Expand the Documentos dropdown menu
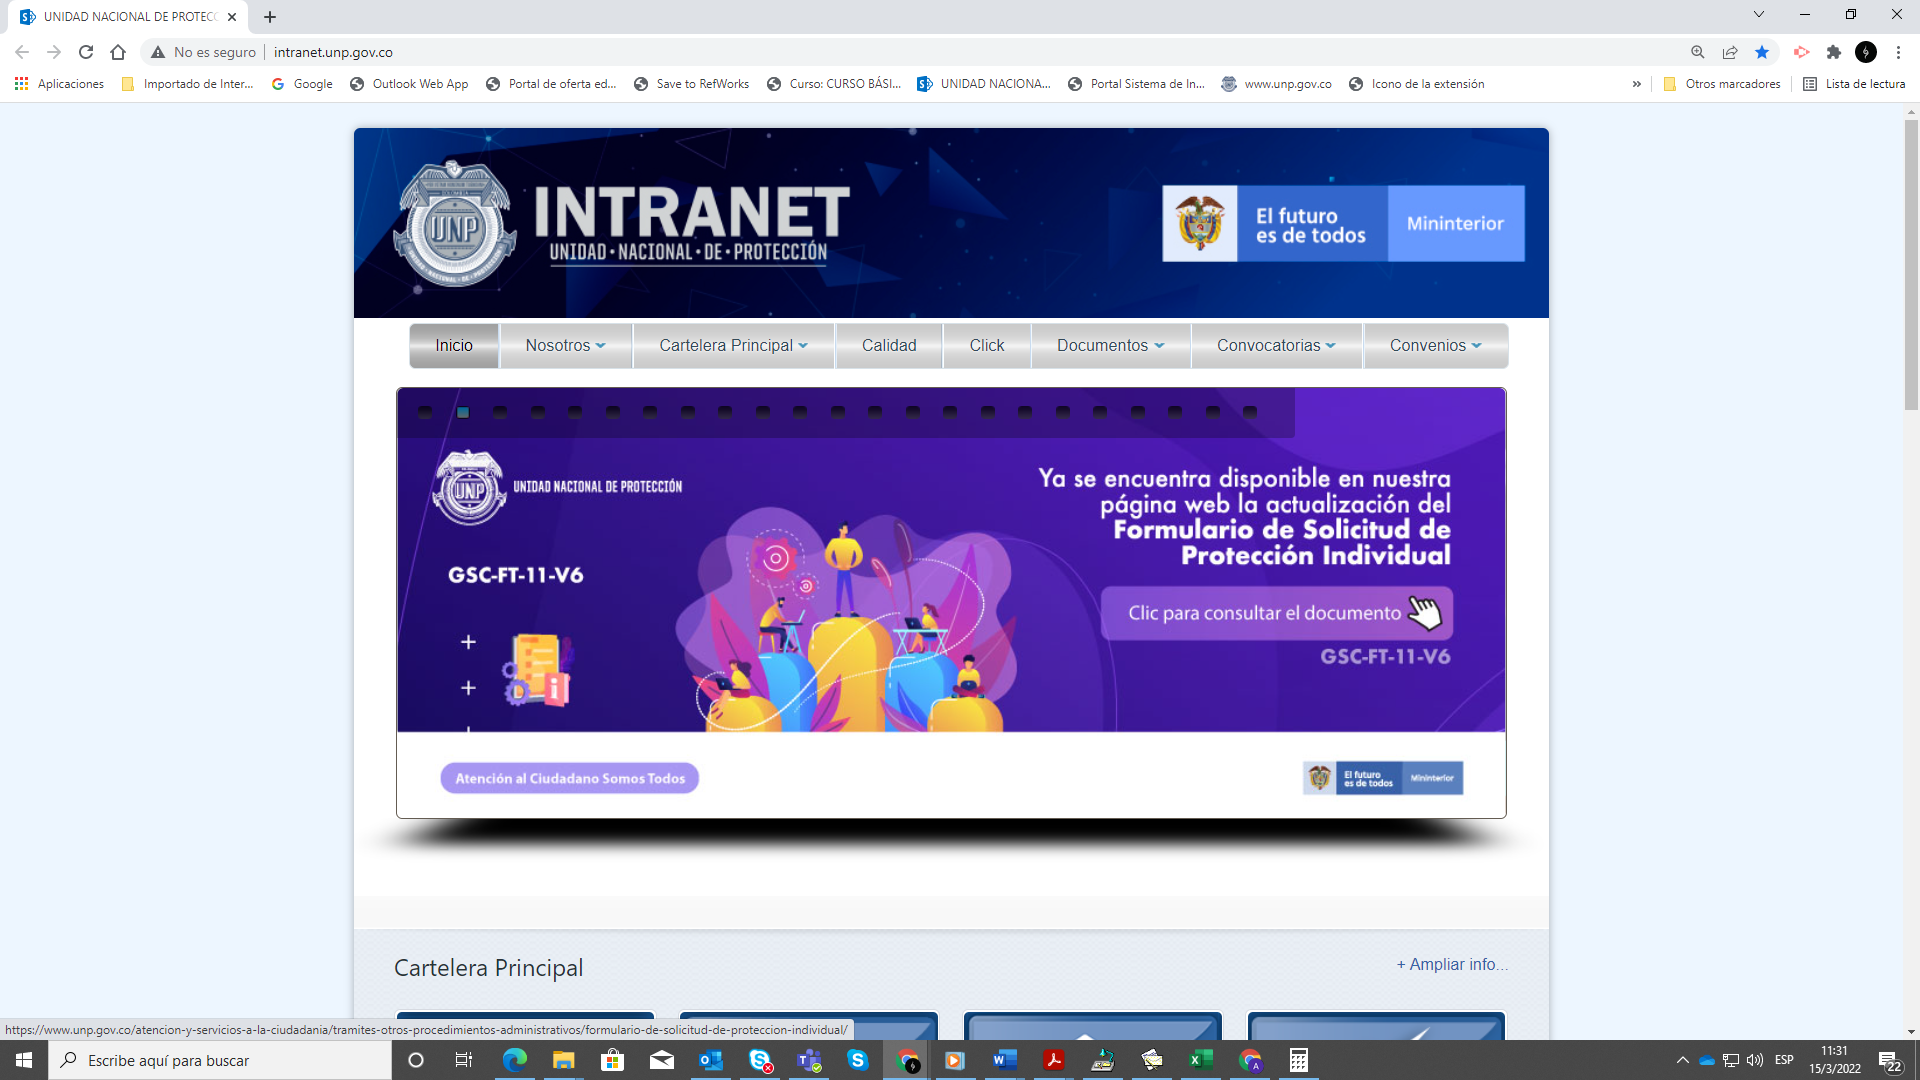The height and width of the screenshot is (1080, 1920). point(1110,345)
